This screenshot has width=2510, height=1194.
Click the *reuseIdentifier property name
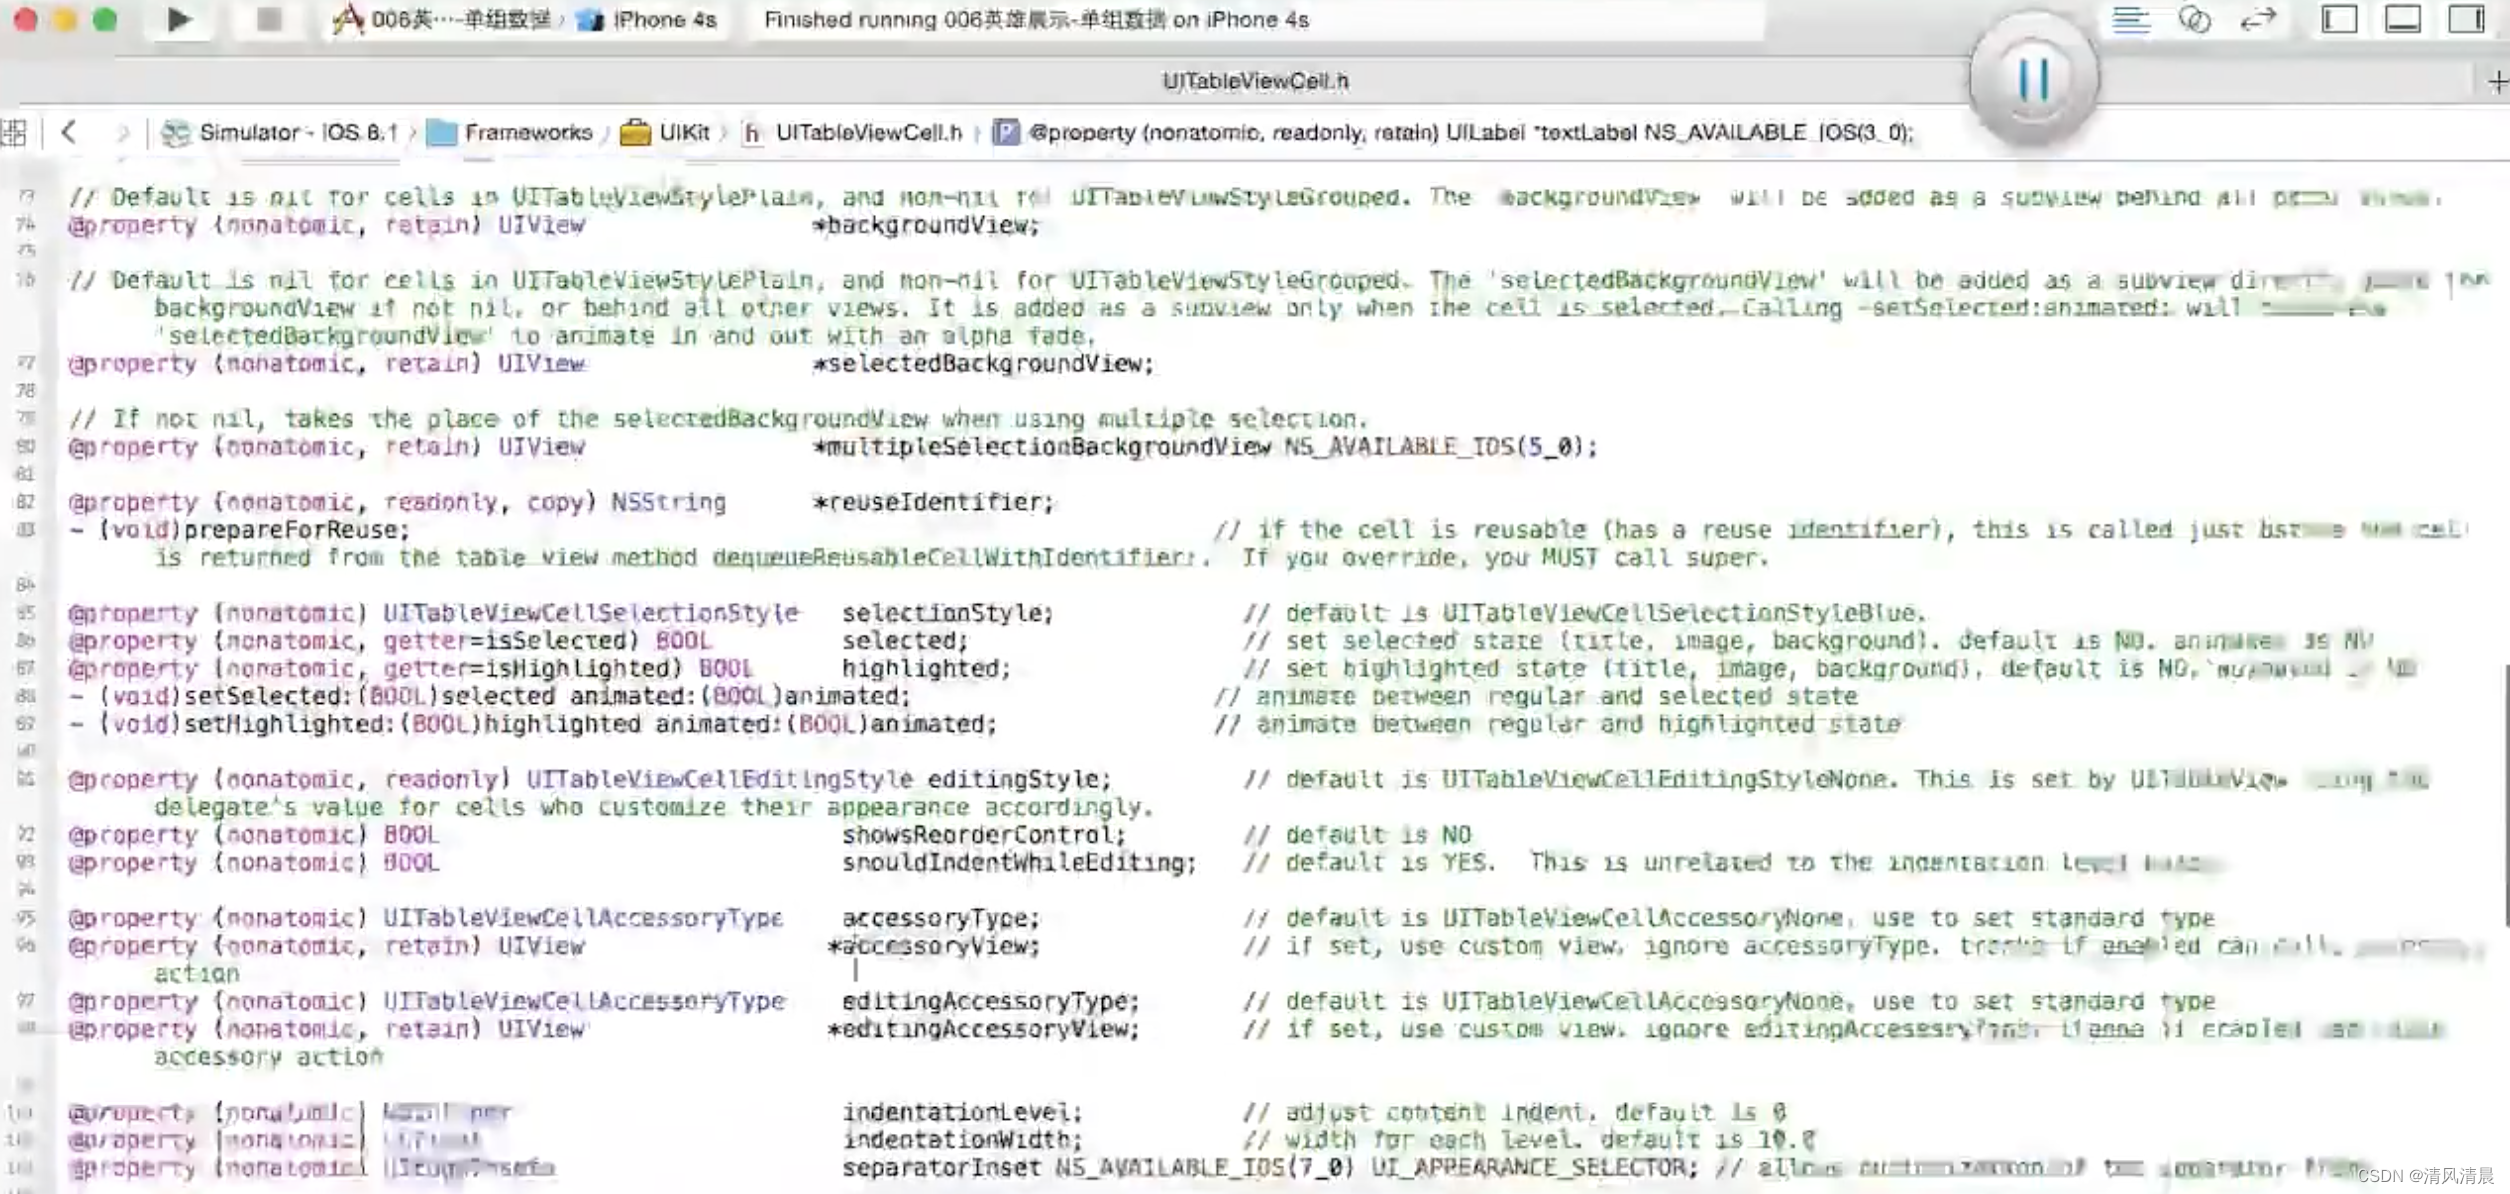tap(933, 502)
